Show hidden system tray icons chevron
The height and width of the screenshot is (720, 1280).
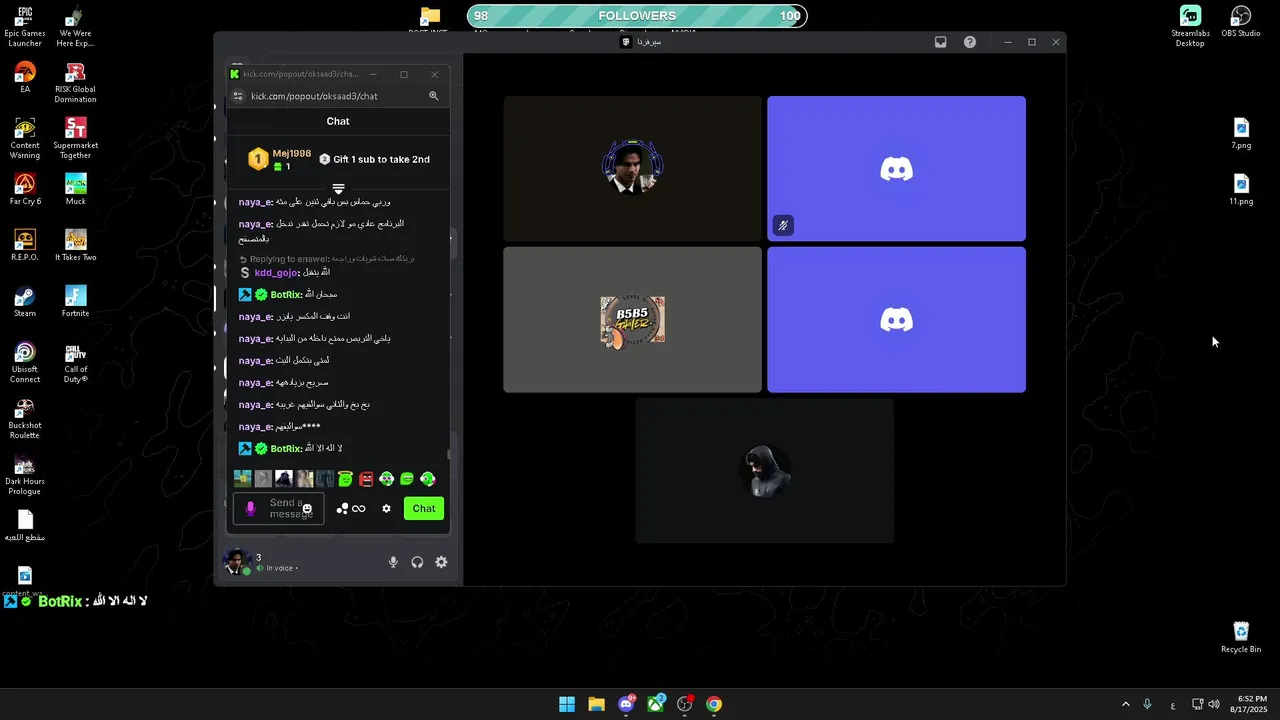[x=1125, y=704]
